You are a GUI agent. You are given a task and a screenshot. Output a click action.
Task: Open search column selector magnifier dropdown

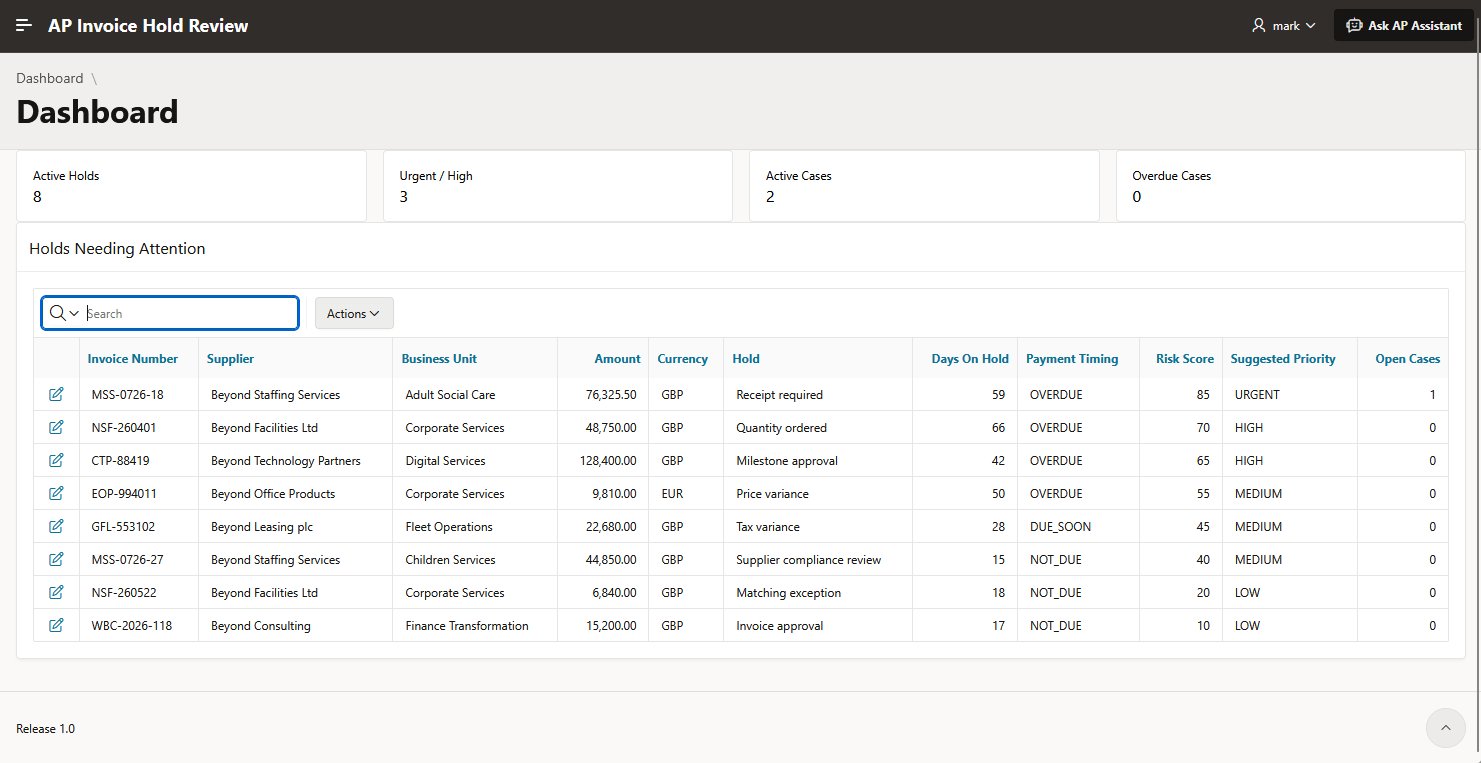coord(64,313)
